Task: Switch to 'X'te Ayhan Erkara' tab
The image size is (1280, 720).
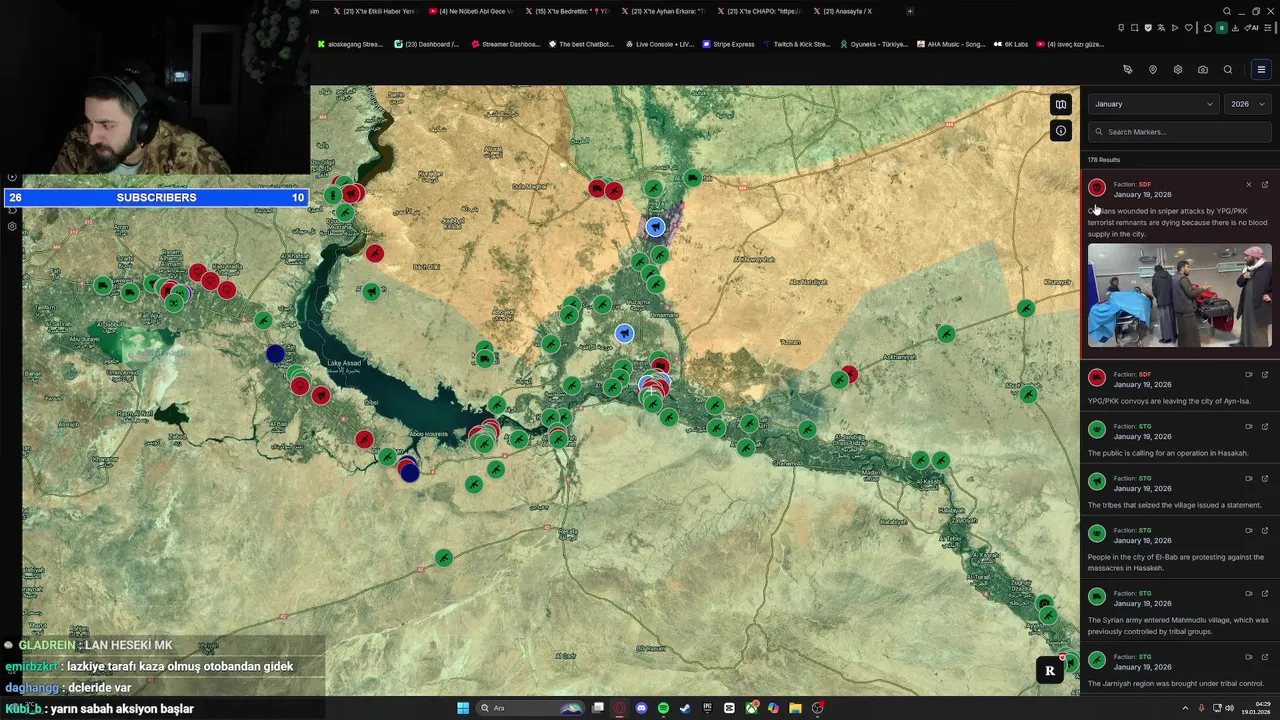Action: 663,11
